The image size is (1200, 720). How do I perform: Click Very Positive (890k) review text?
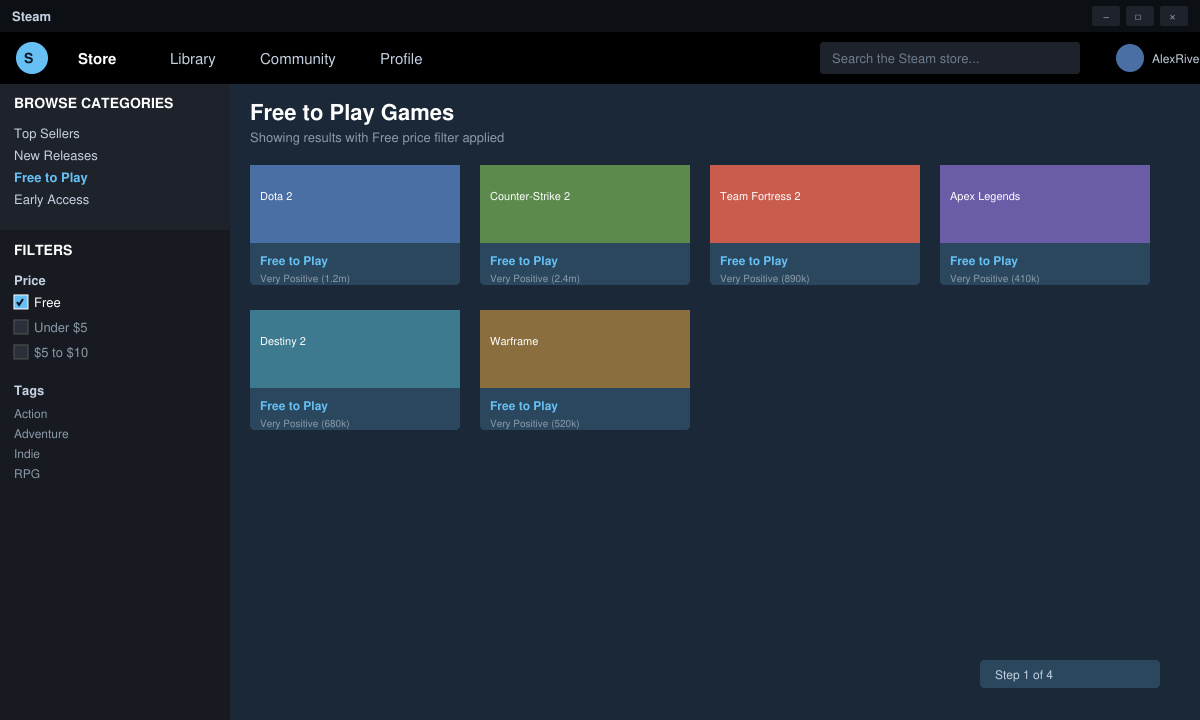(x=765, y=279)
